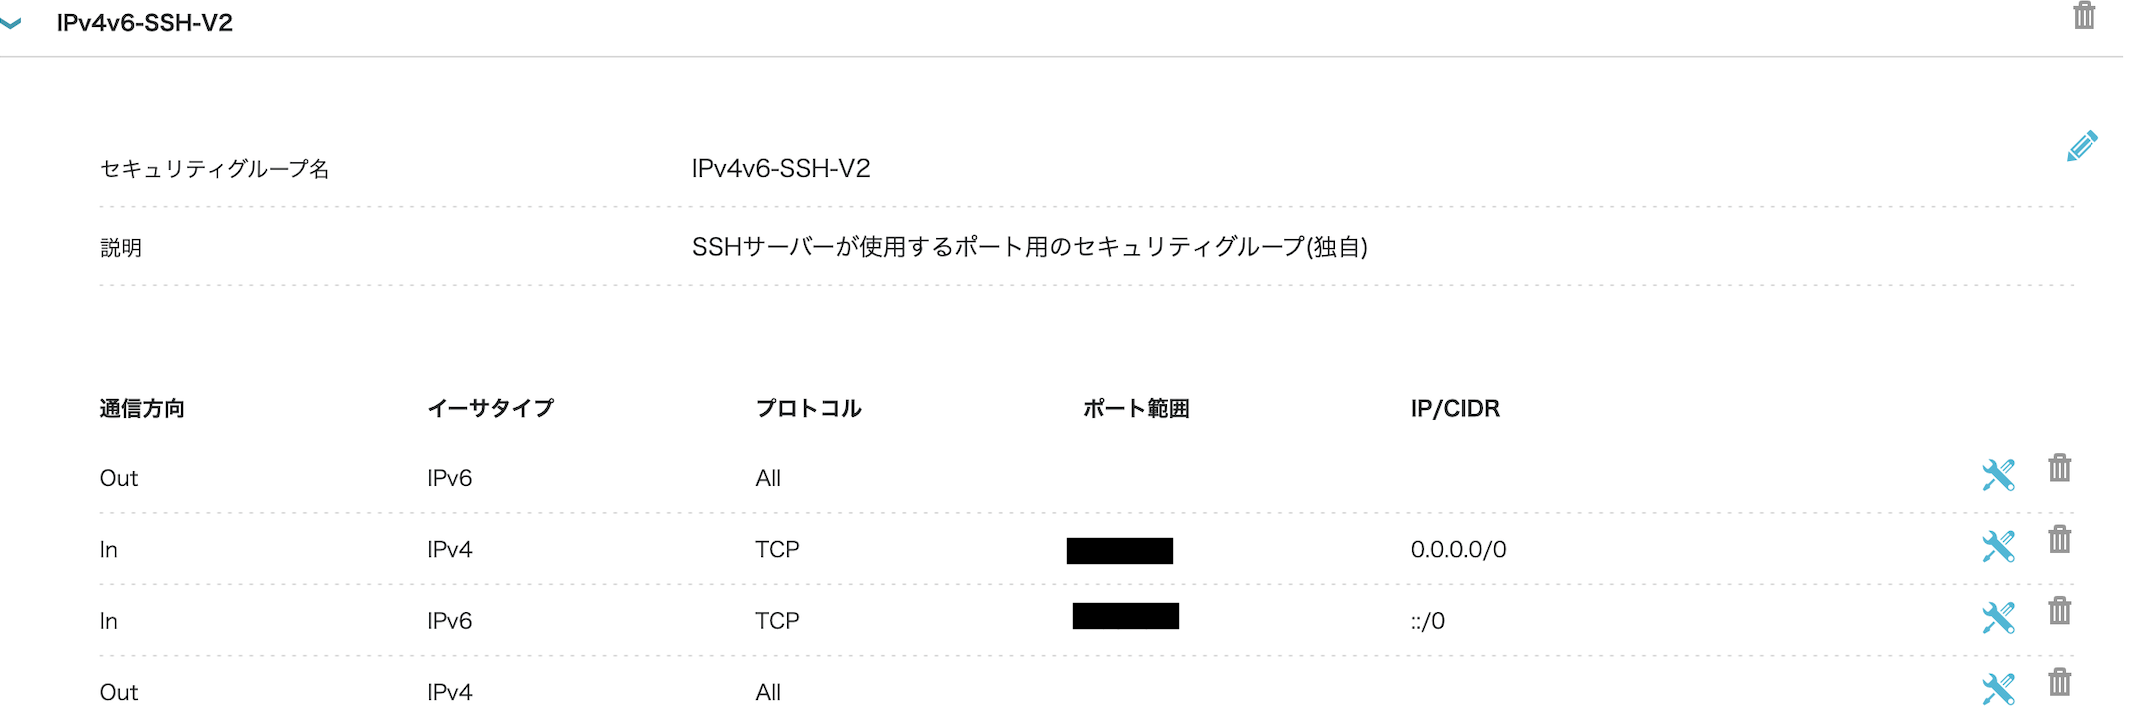Edit security group details with the pencil icon
This screenshot has height=714, width=2130.
tap(2081, 145)
